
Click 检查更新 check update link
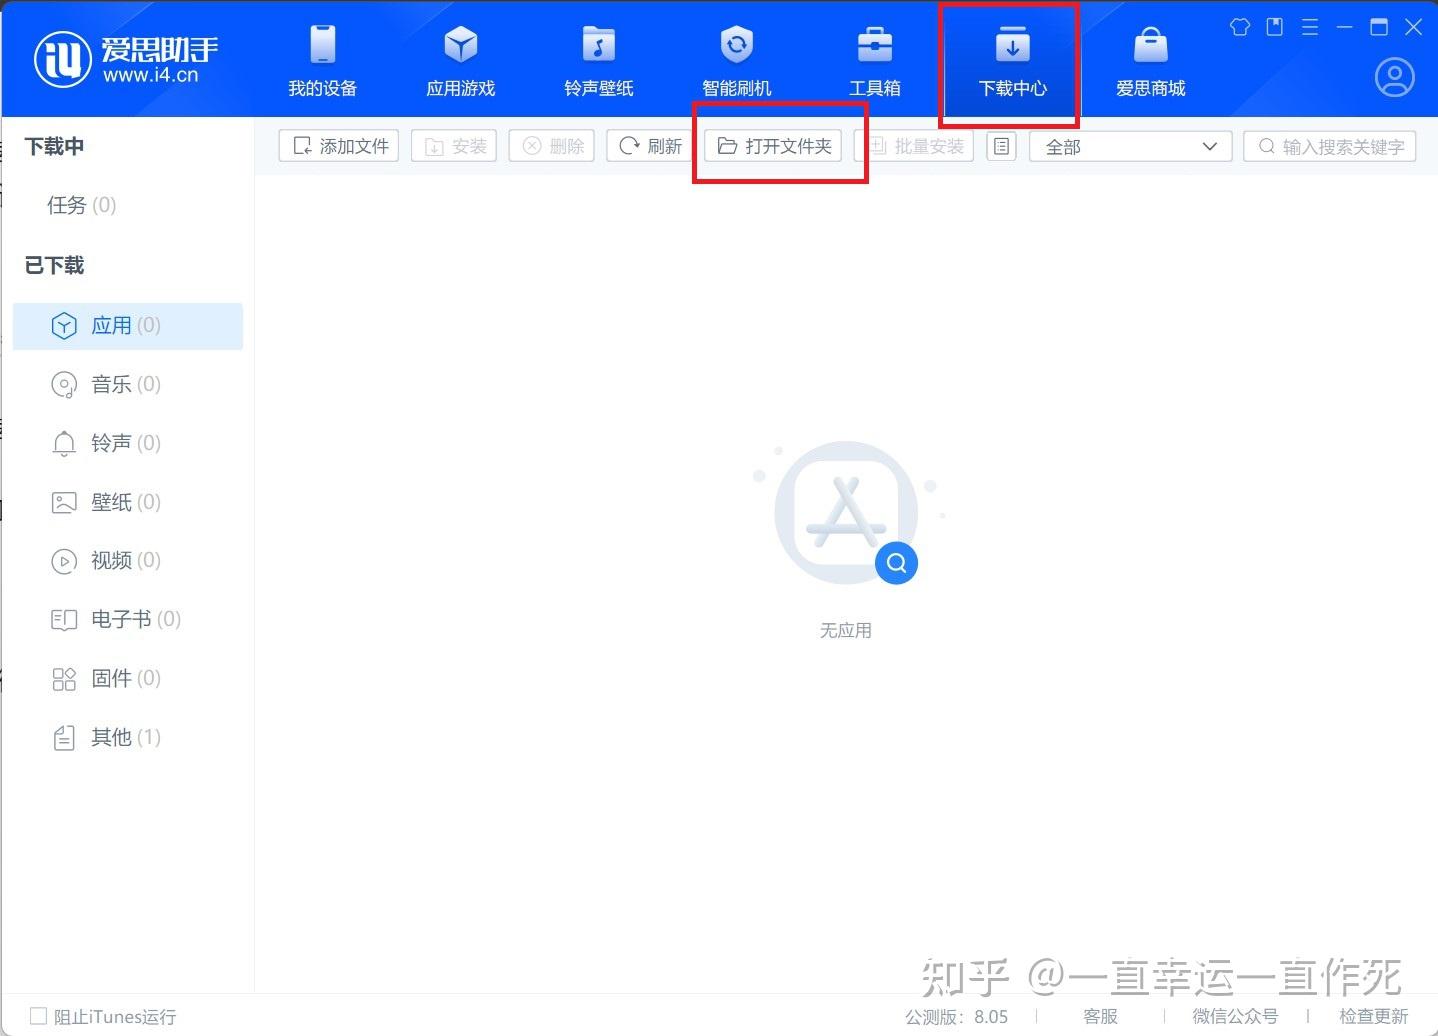1373,1016
